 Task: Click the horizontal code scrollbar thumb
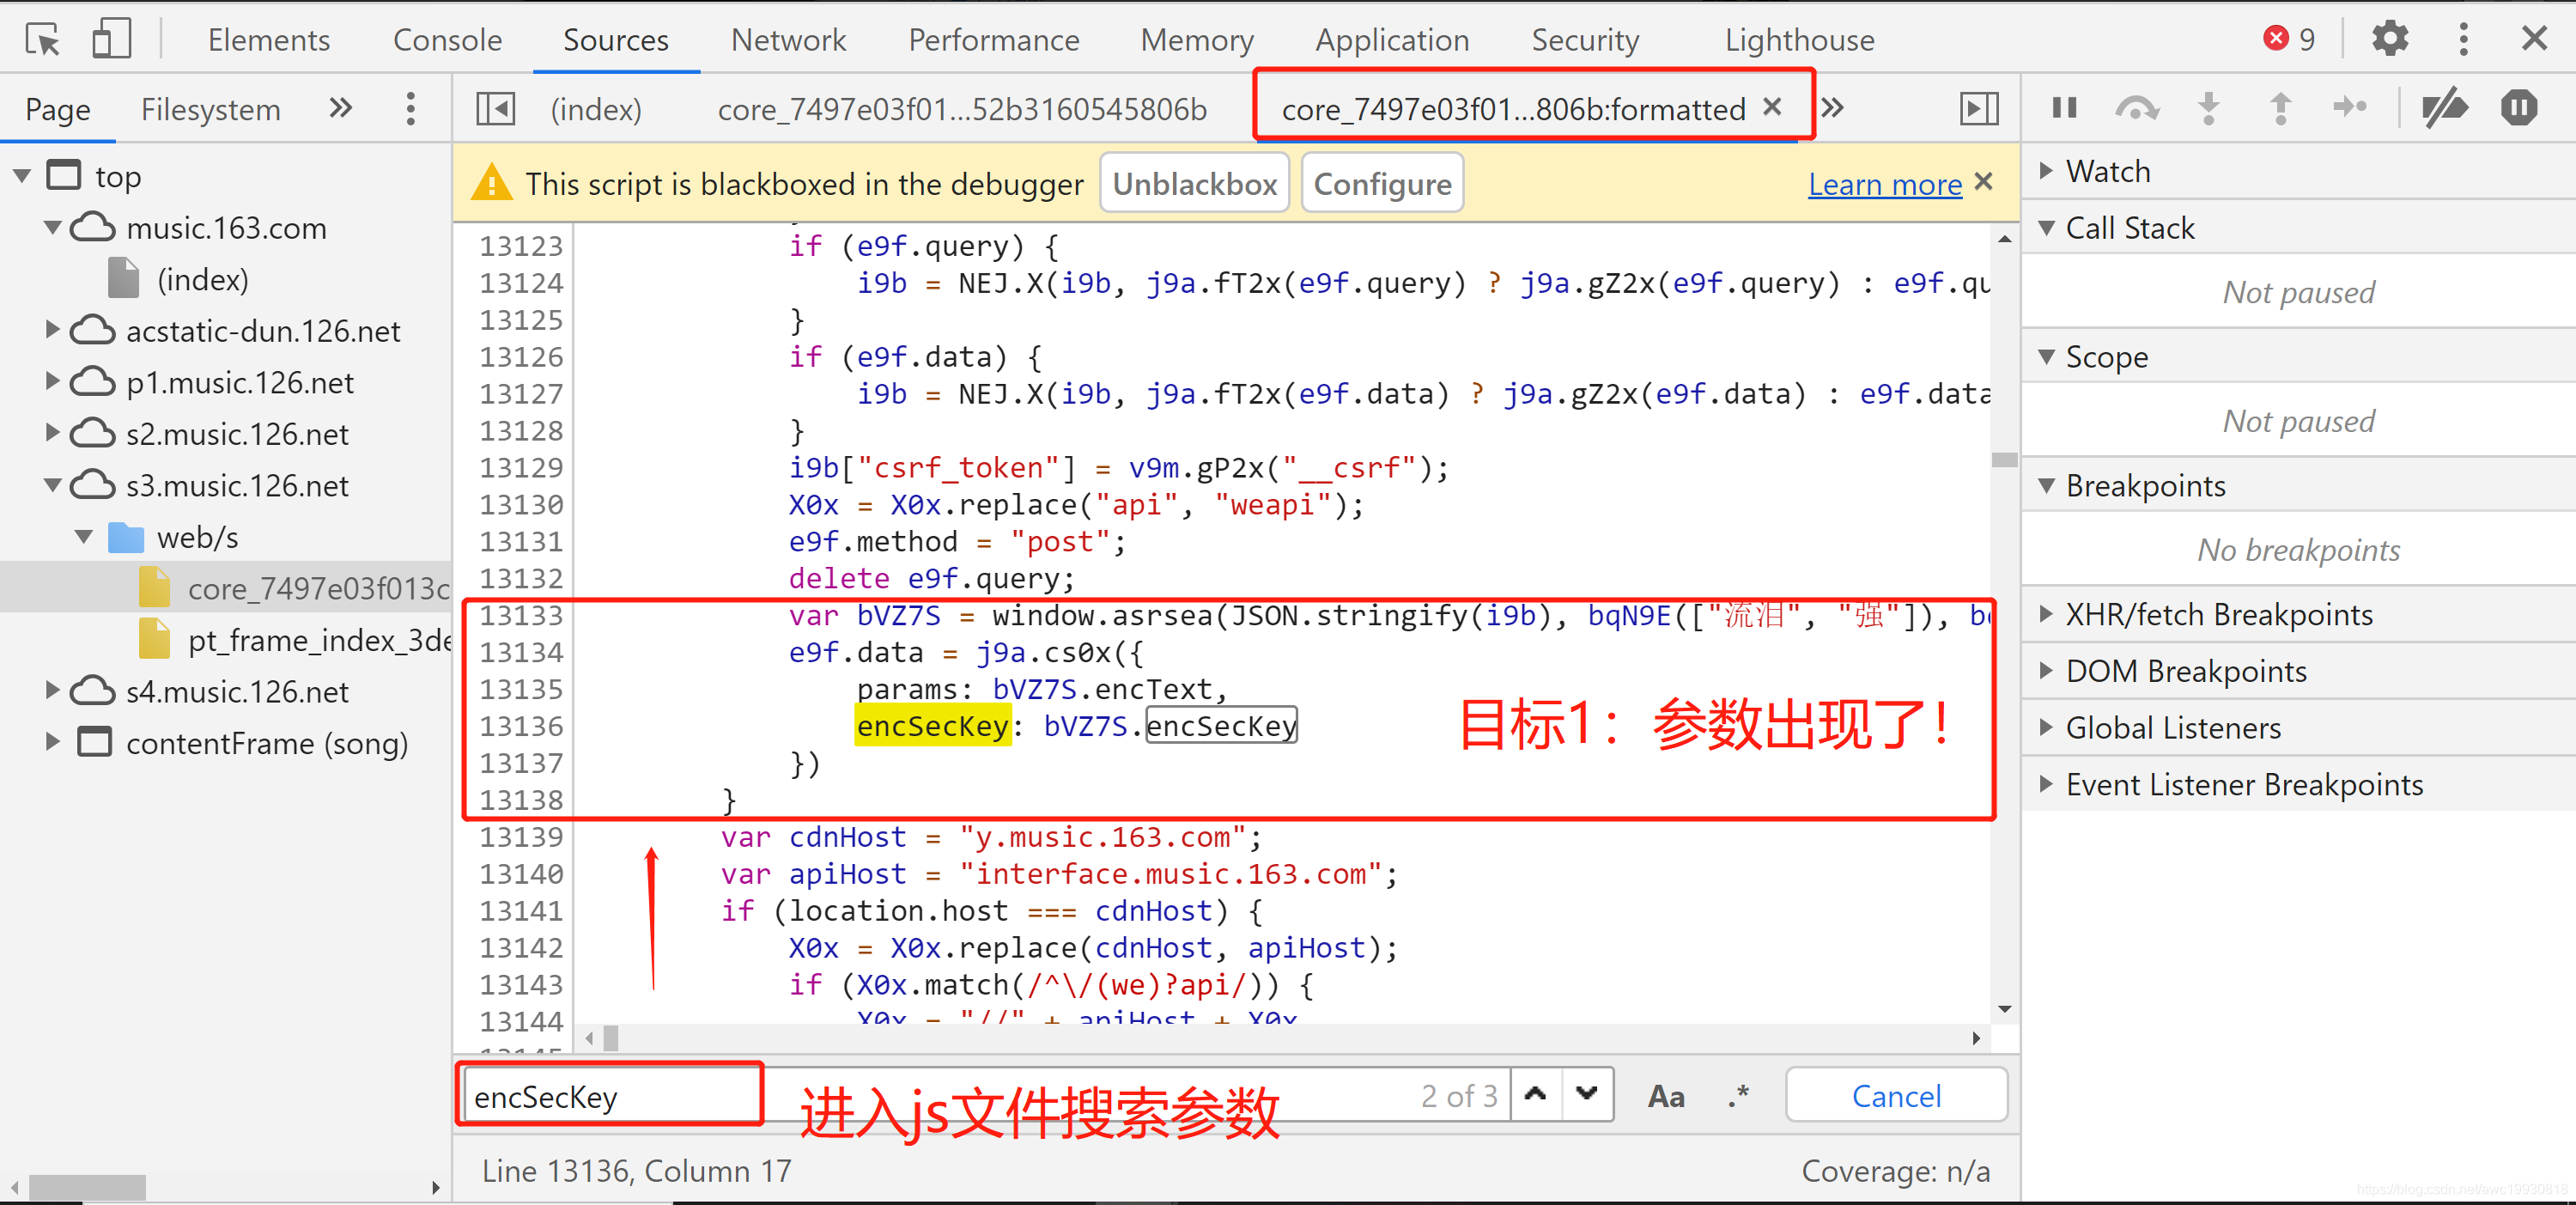pos(611,1039)
